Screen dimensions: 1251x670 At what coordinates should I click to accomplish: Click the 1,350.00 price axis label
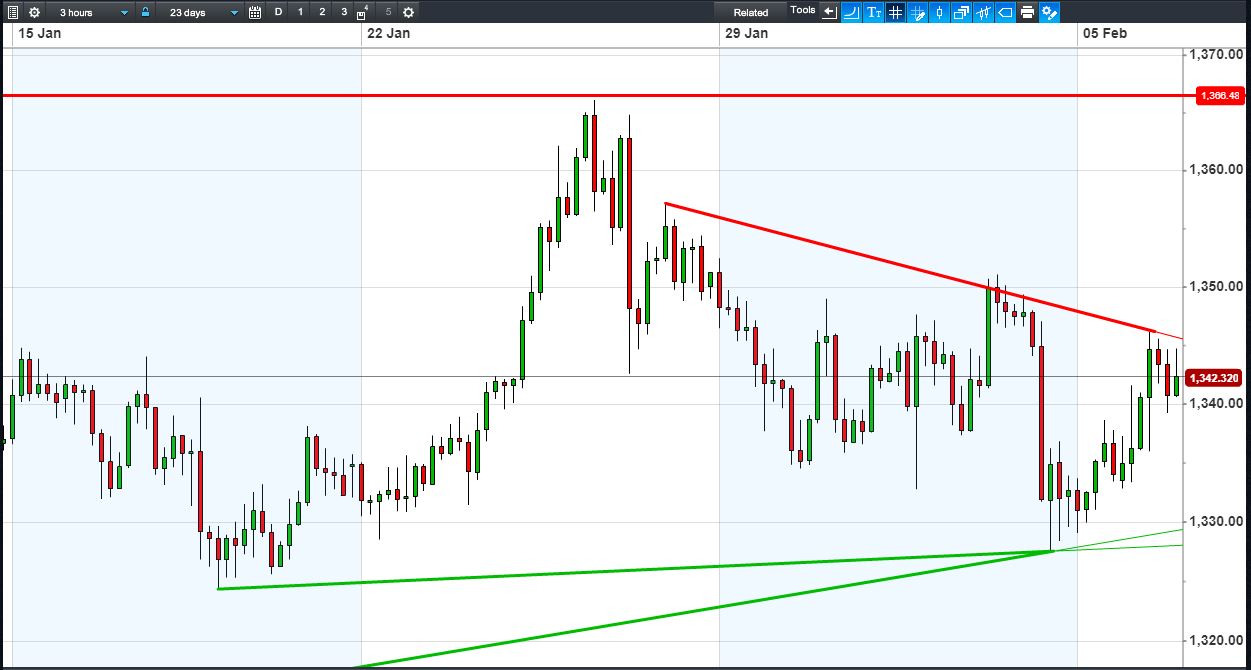click(1218, 287)
